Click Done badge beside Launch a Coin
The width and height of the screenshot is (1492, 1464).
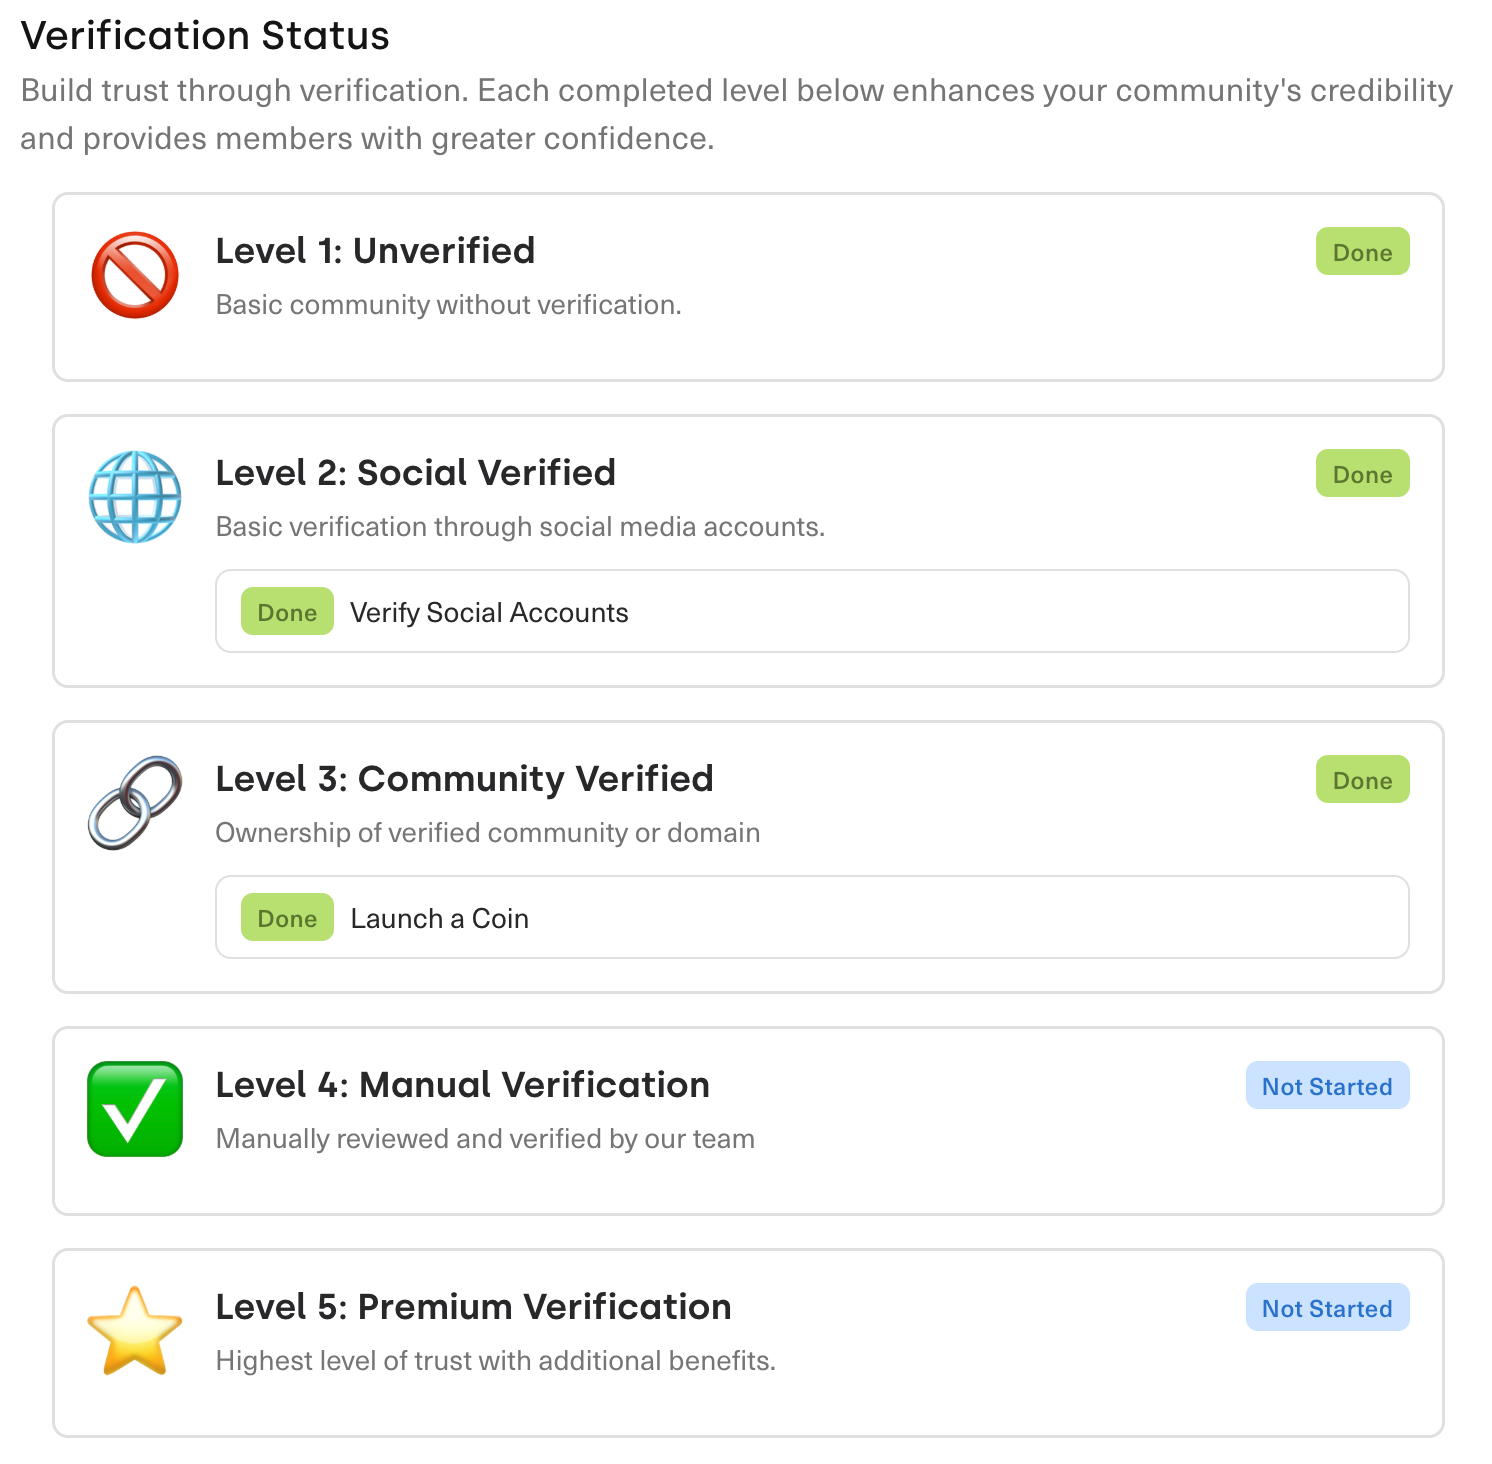(x=287, y=918)
